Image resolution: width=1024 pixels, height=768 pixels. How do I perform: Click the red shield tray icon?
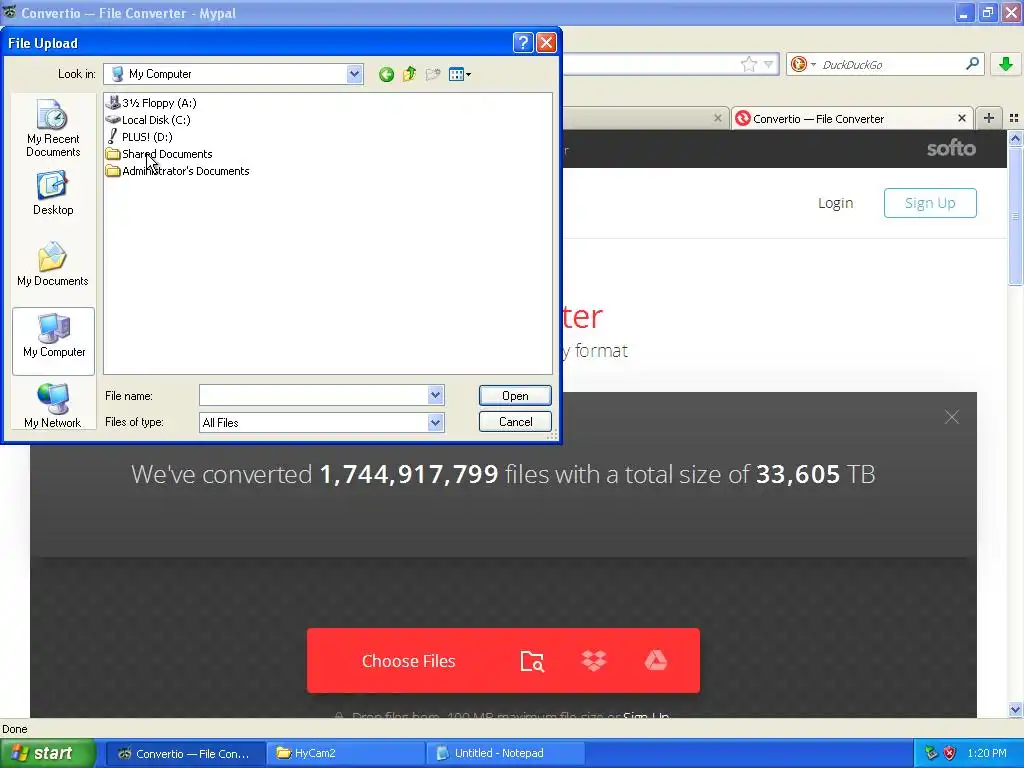(x=949, y=754)
